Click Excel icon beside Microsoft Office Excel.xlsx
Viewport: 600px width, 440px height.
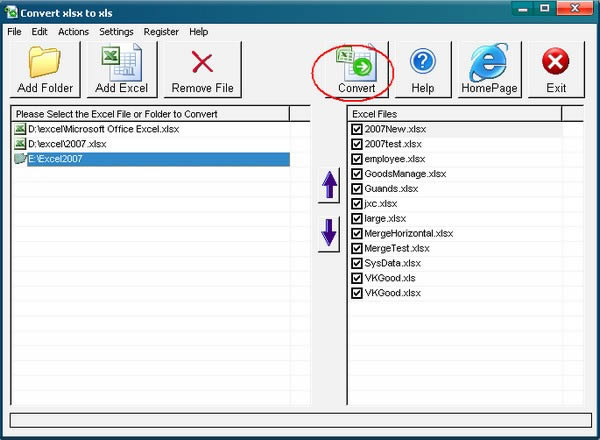(x=20, y=129)
